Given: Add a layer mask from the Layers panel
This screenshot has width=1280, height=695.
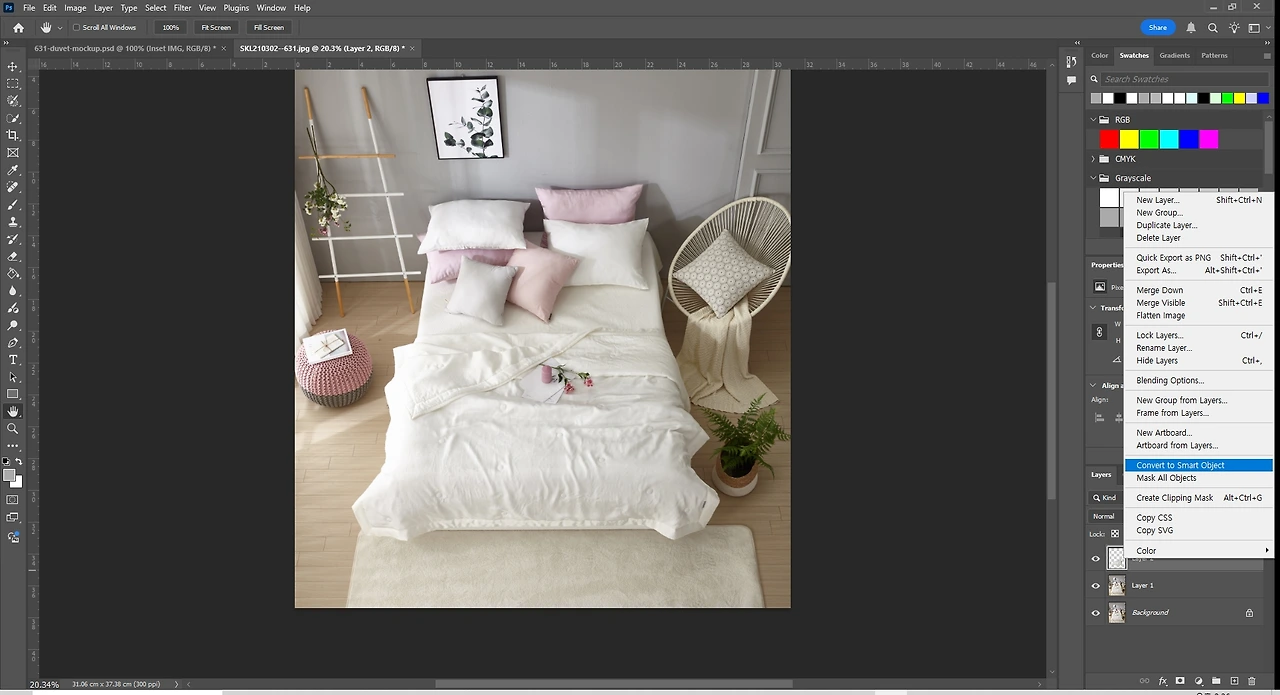Looking at the screenshot, I should point(1180,681).
